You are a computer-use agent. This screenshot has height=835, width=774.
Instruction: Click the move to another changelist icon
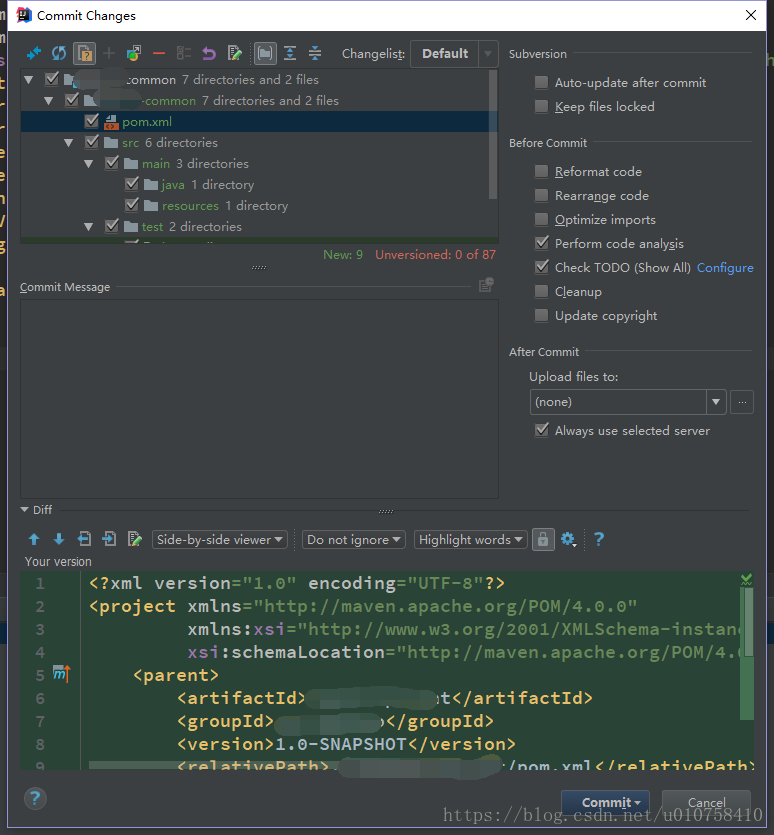[134, 53]
